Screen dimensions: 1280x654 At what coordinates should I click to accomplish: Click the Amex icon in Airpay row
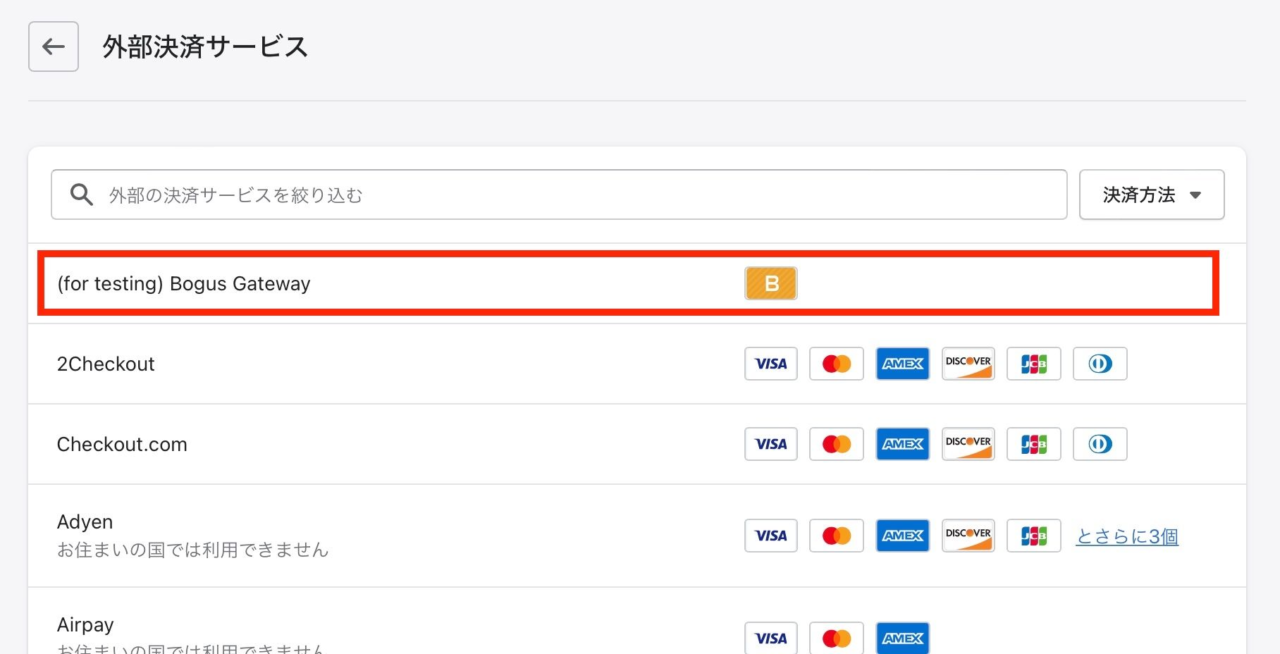coord(903,638)
